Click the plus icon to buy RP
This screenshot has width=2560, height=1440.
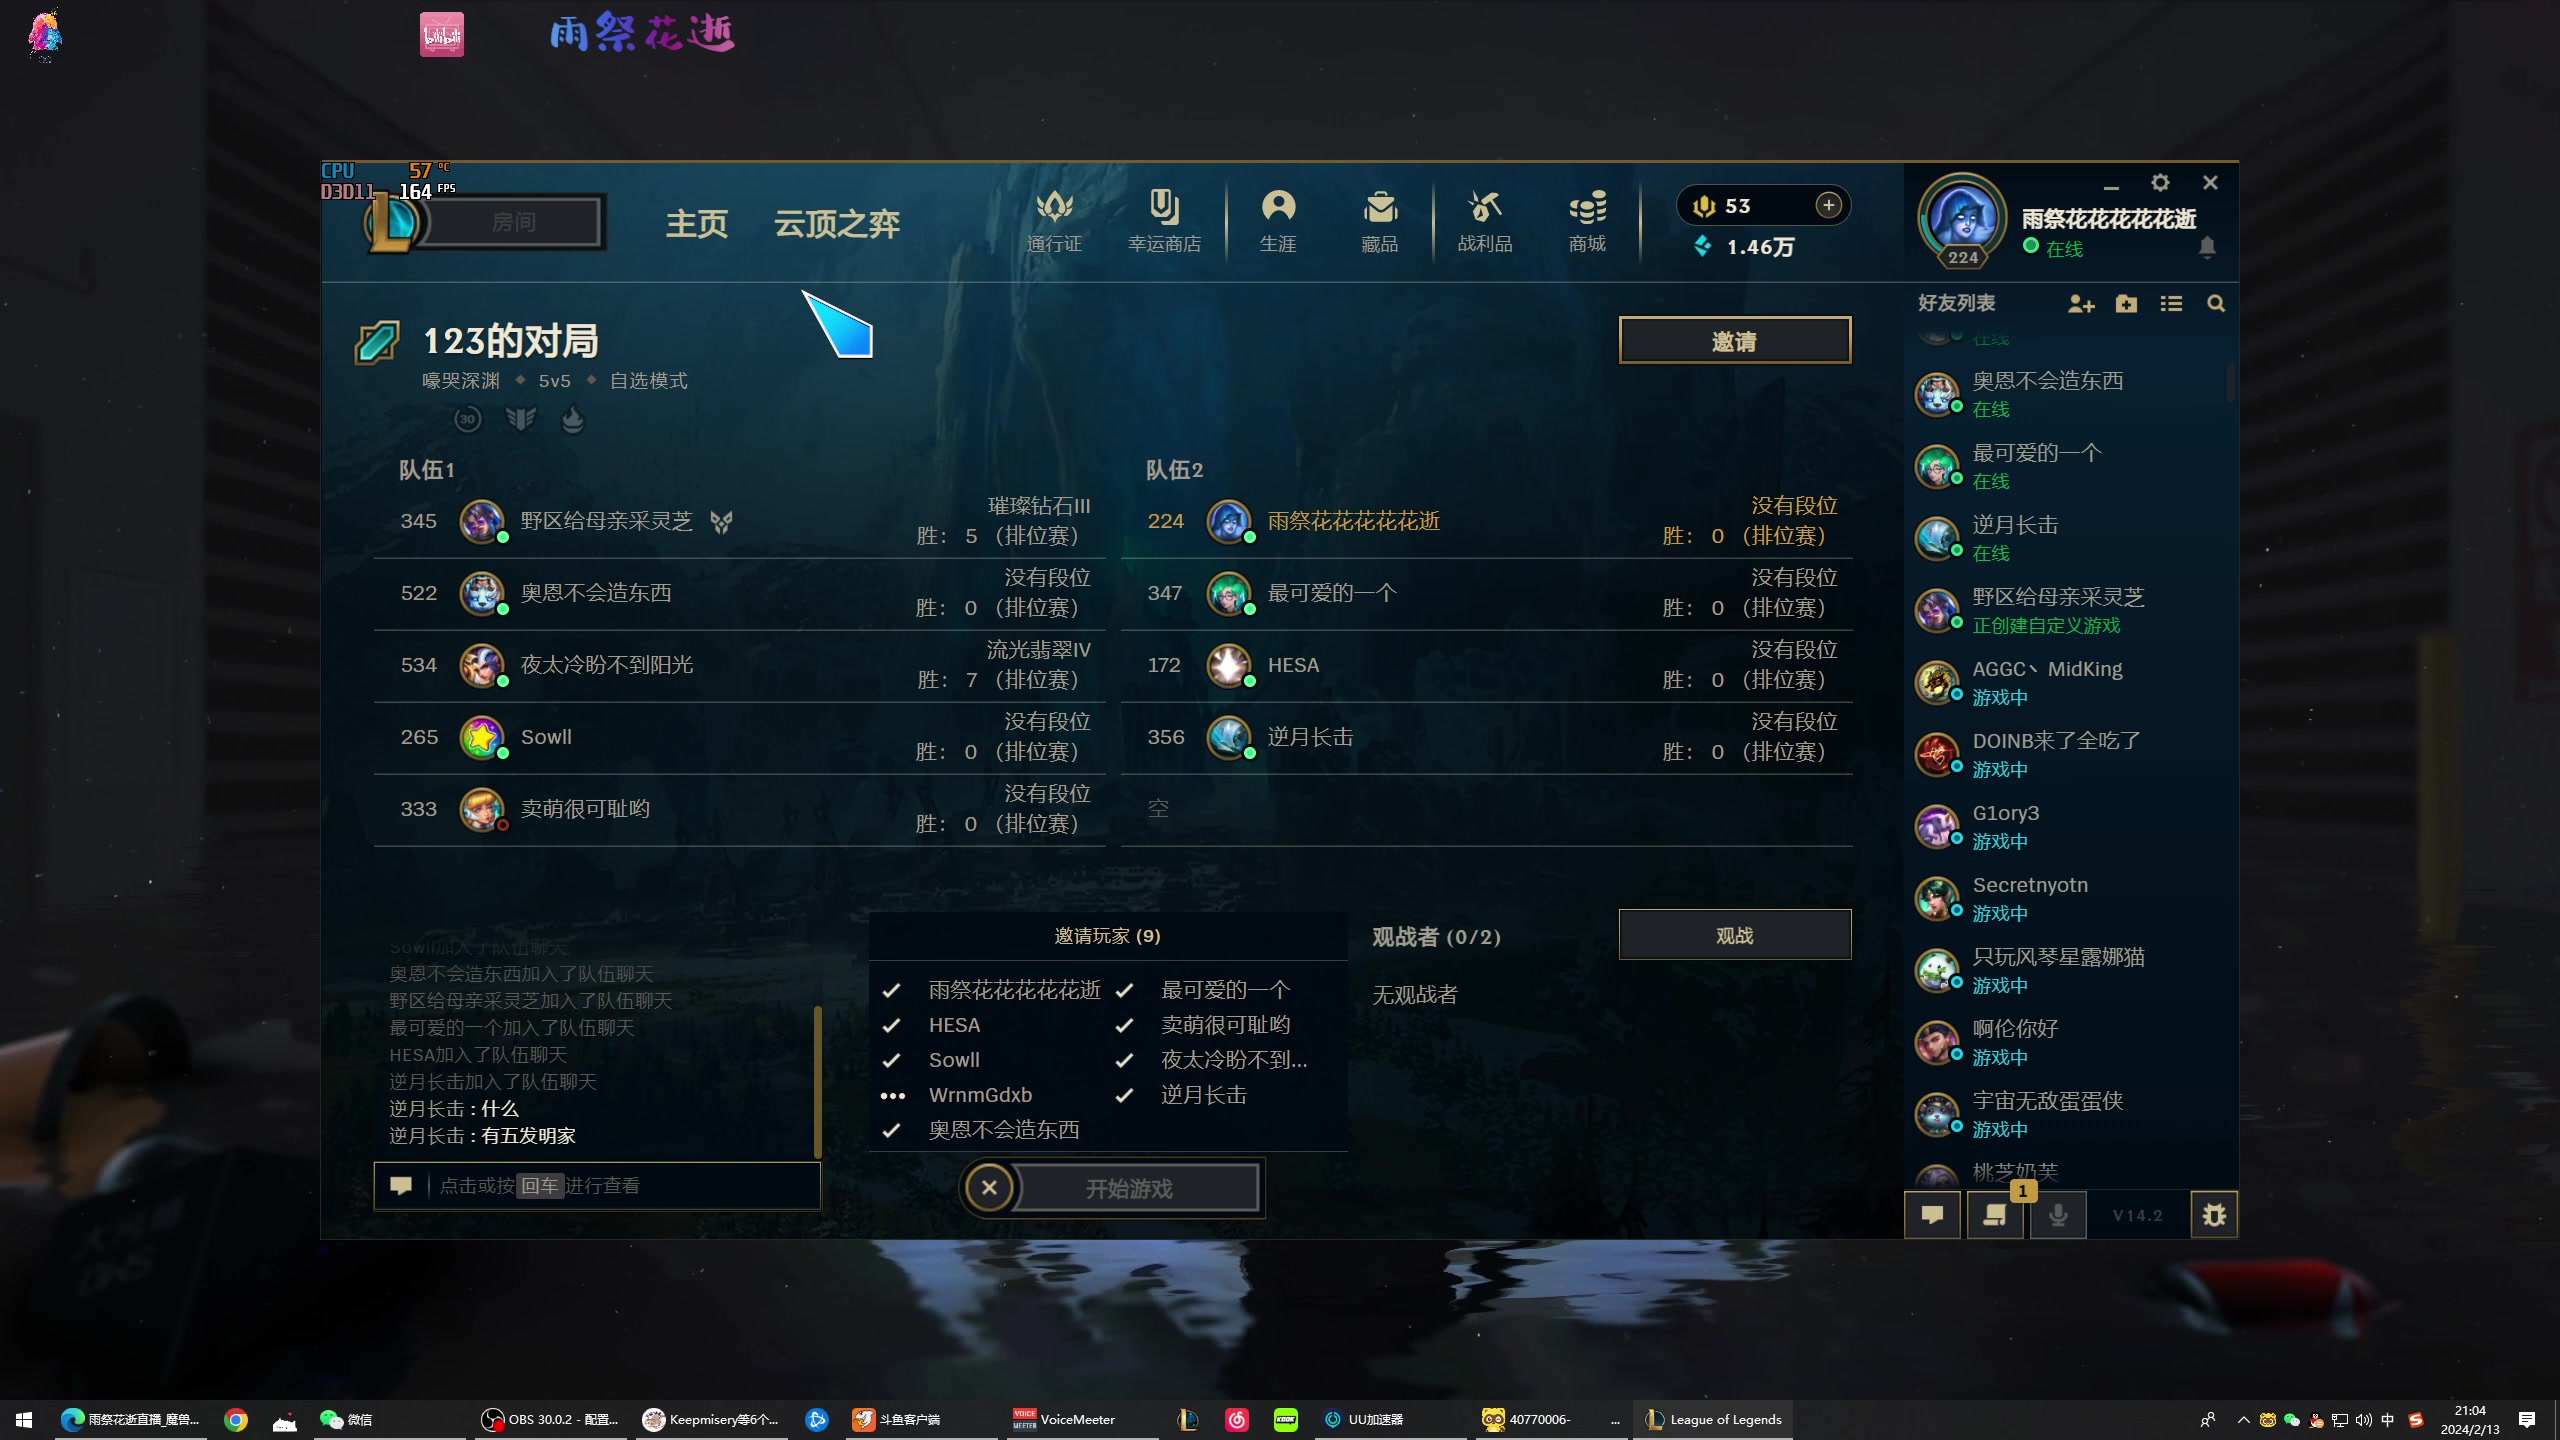(1828, 205)
